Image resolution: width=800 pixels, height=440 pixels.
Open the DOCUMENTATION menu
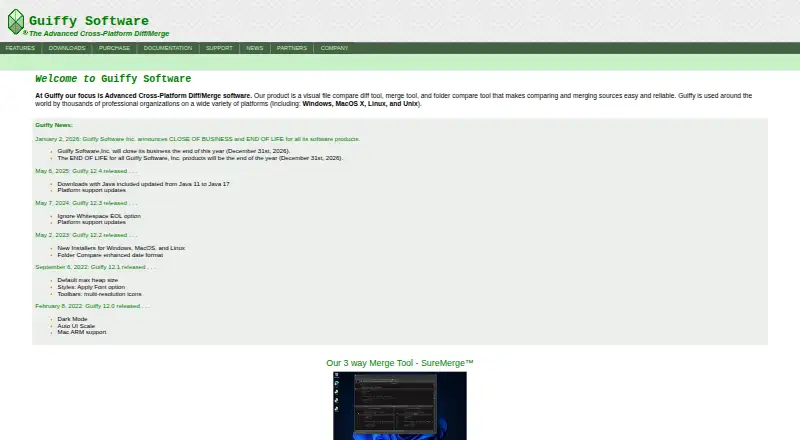pos(168,48)
